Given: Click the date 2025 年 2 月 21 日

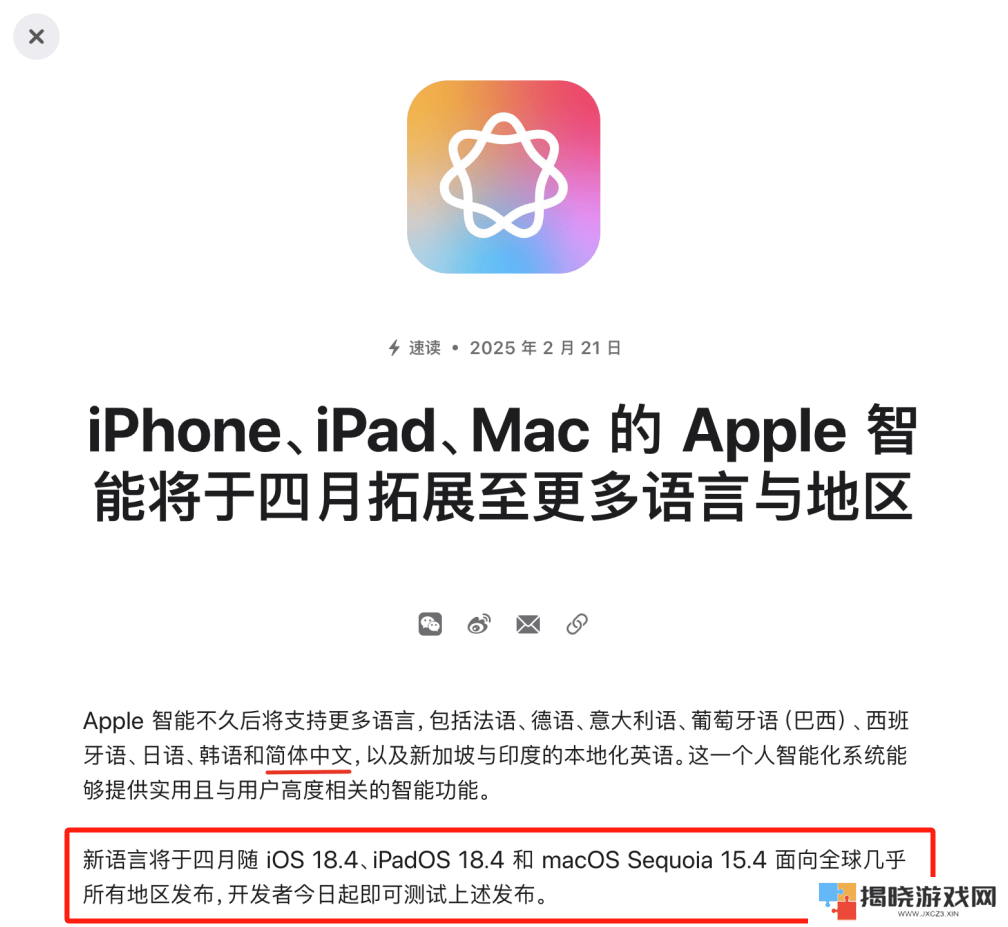Looking at the screenshot, I should [545, 348].
